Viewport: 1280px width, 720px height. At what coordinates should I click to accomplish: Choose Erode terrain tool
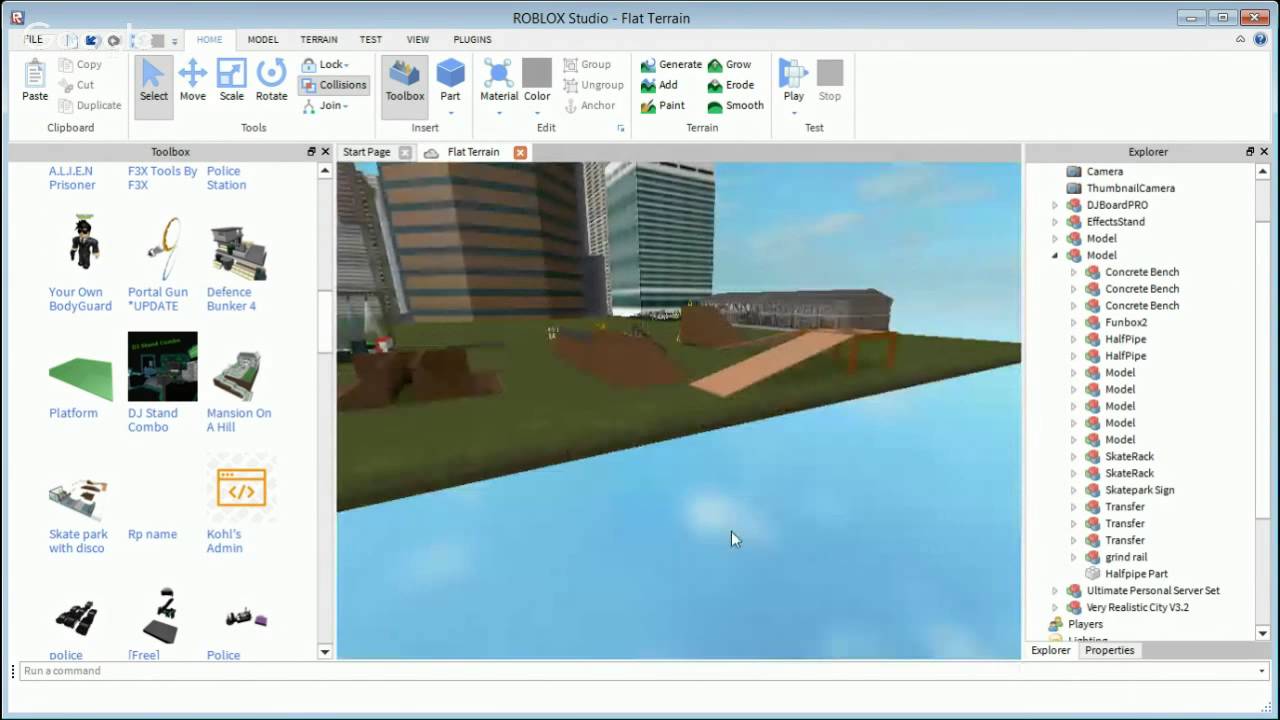[x=731, y=85]
